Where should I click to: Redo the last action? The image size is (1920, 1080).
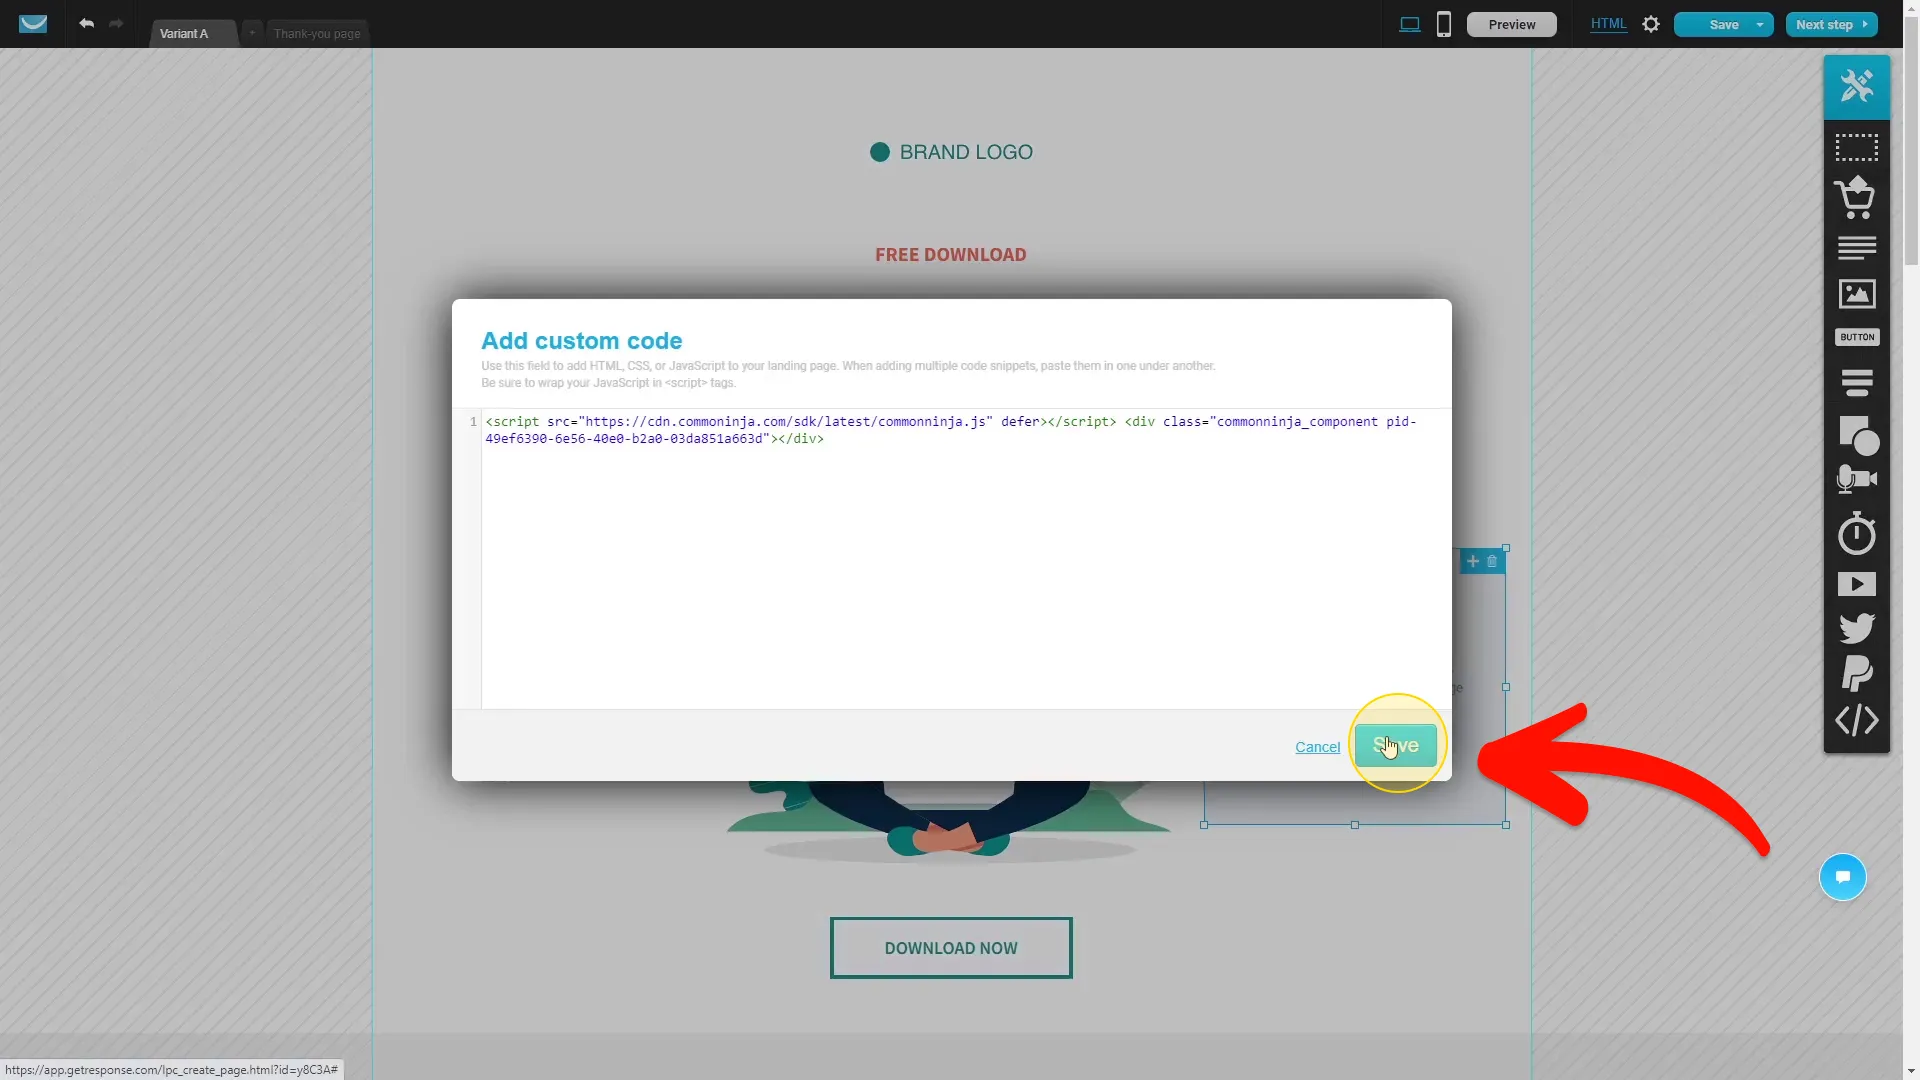(x=116, y=23)
